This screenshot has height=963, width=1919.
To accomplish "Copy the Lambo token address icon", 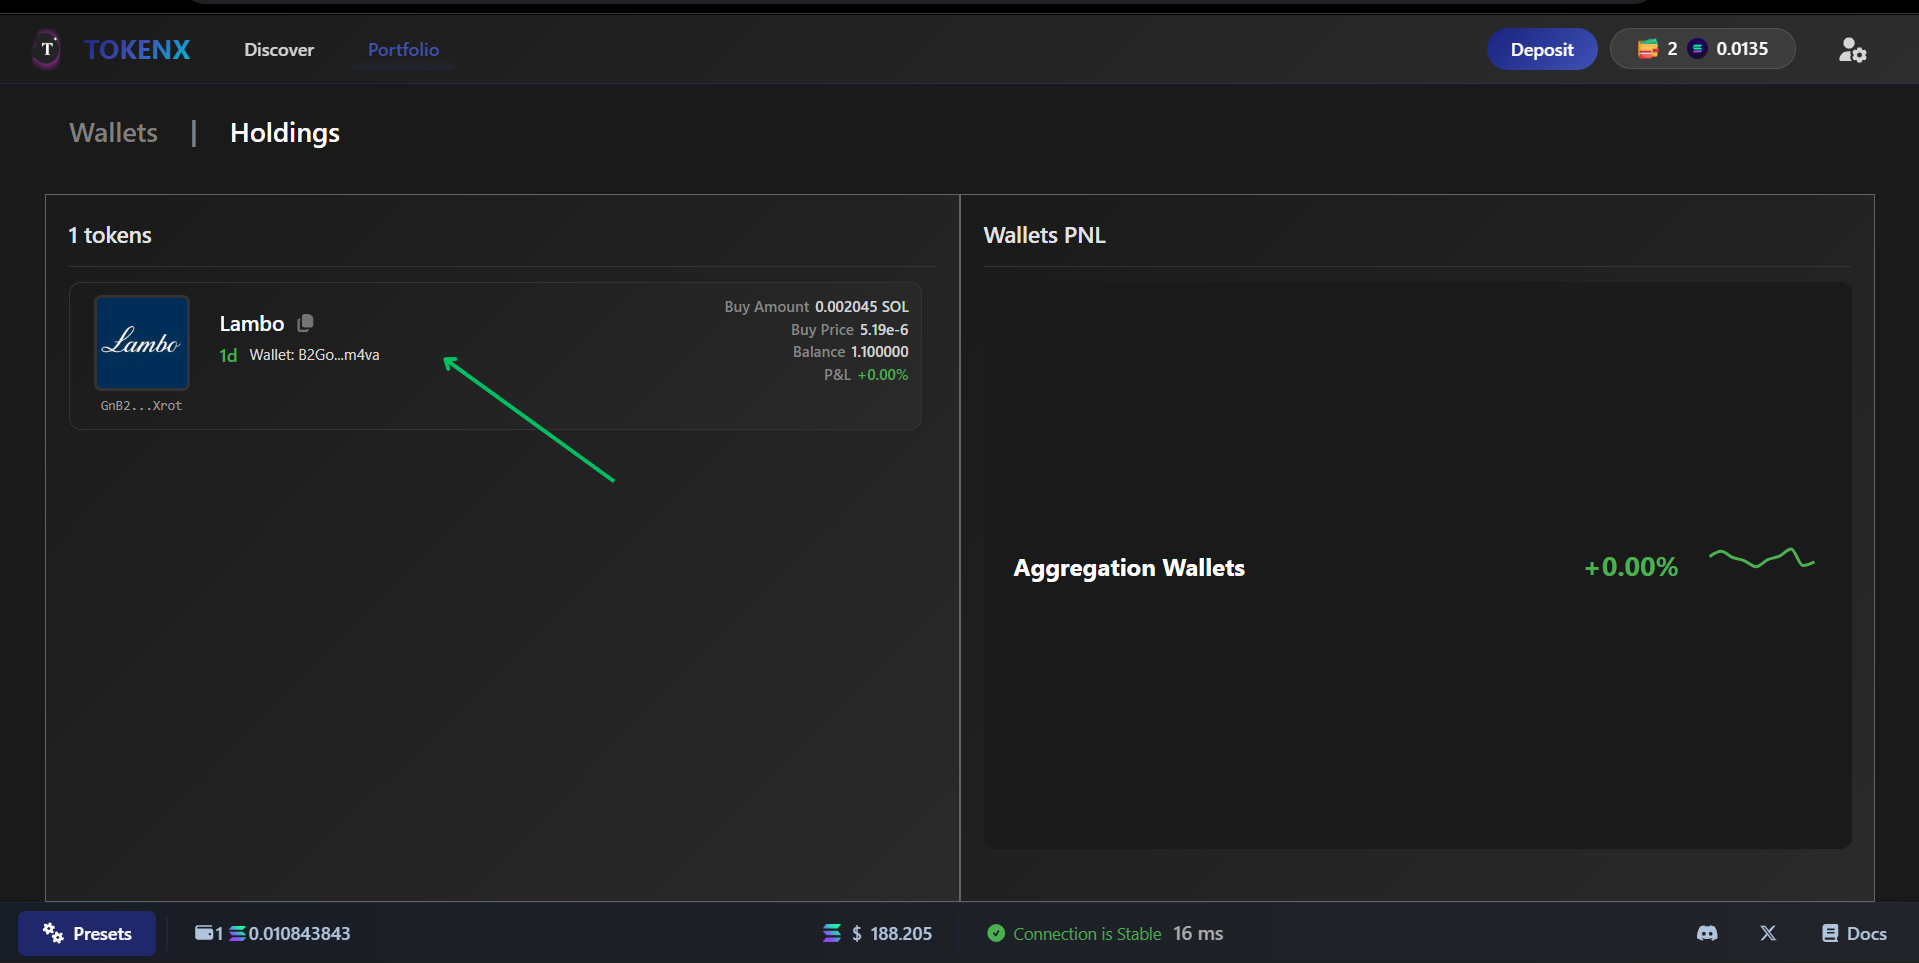I will (x=306, y=323).
